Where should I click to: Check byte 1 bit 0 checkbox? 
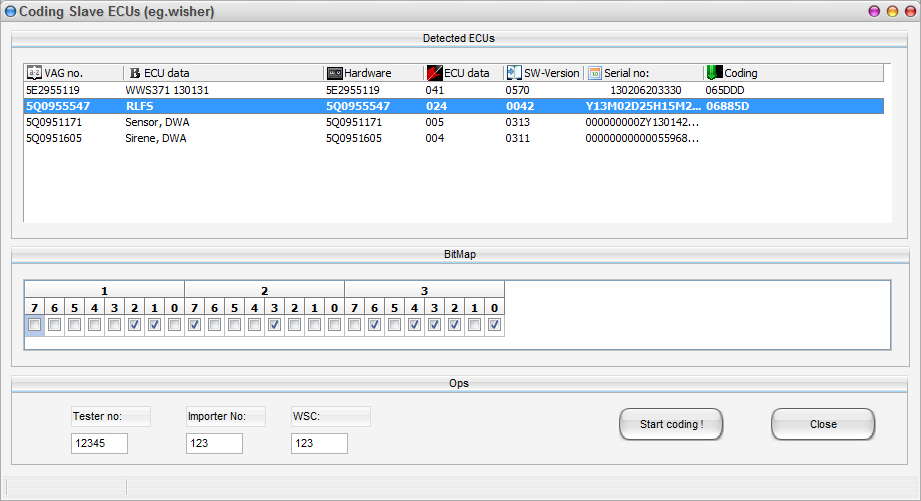174,324
